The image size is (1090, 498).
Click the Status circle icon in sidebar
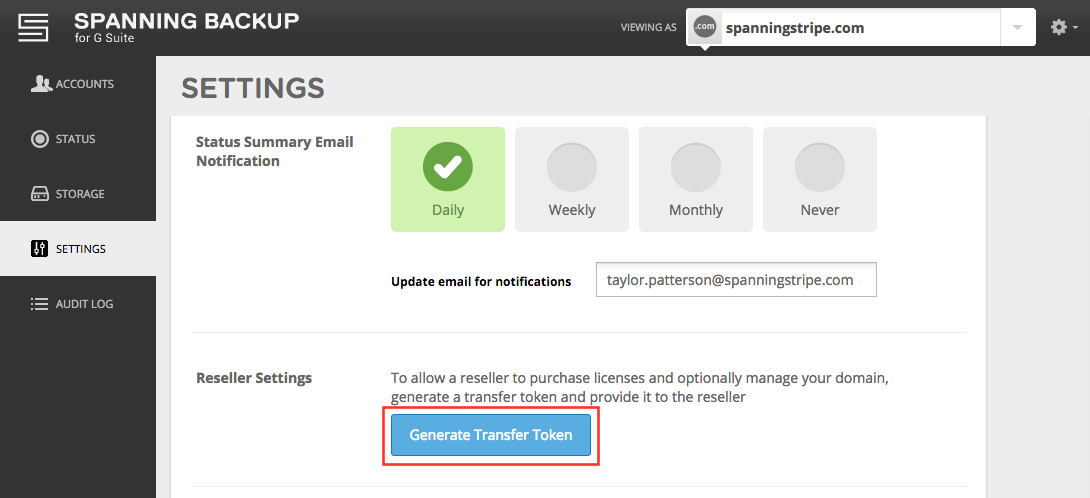(x=40, y=139)
